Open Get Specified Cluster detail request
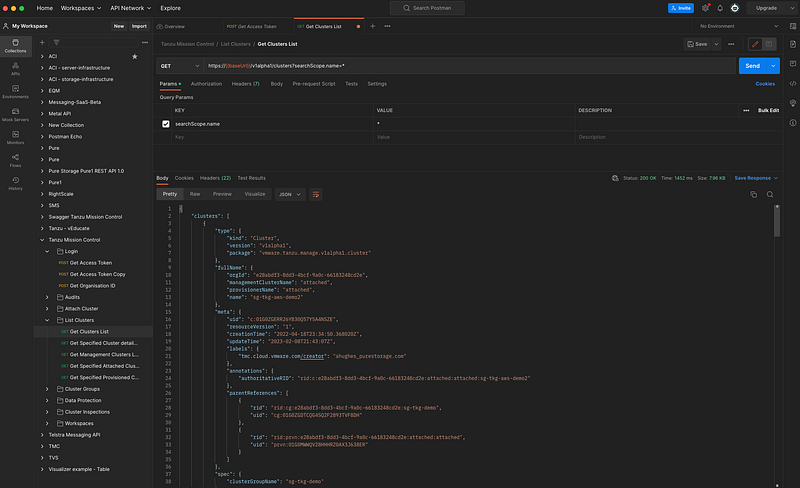The width and height of the screenshot is (800, 488). point(104,343)
